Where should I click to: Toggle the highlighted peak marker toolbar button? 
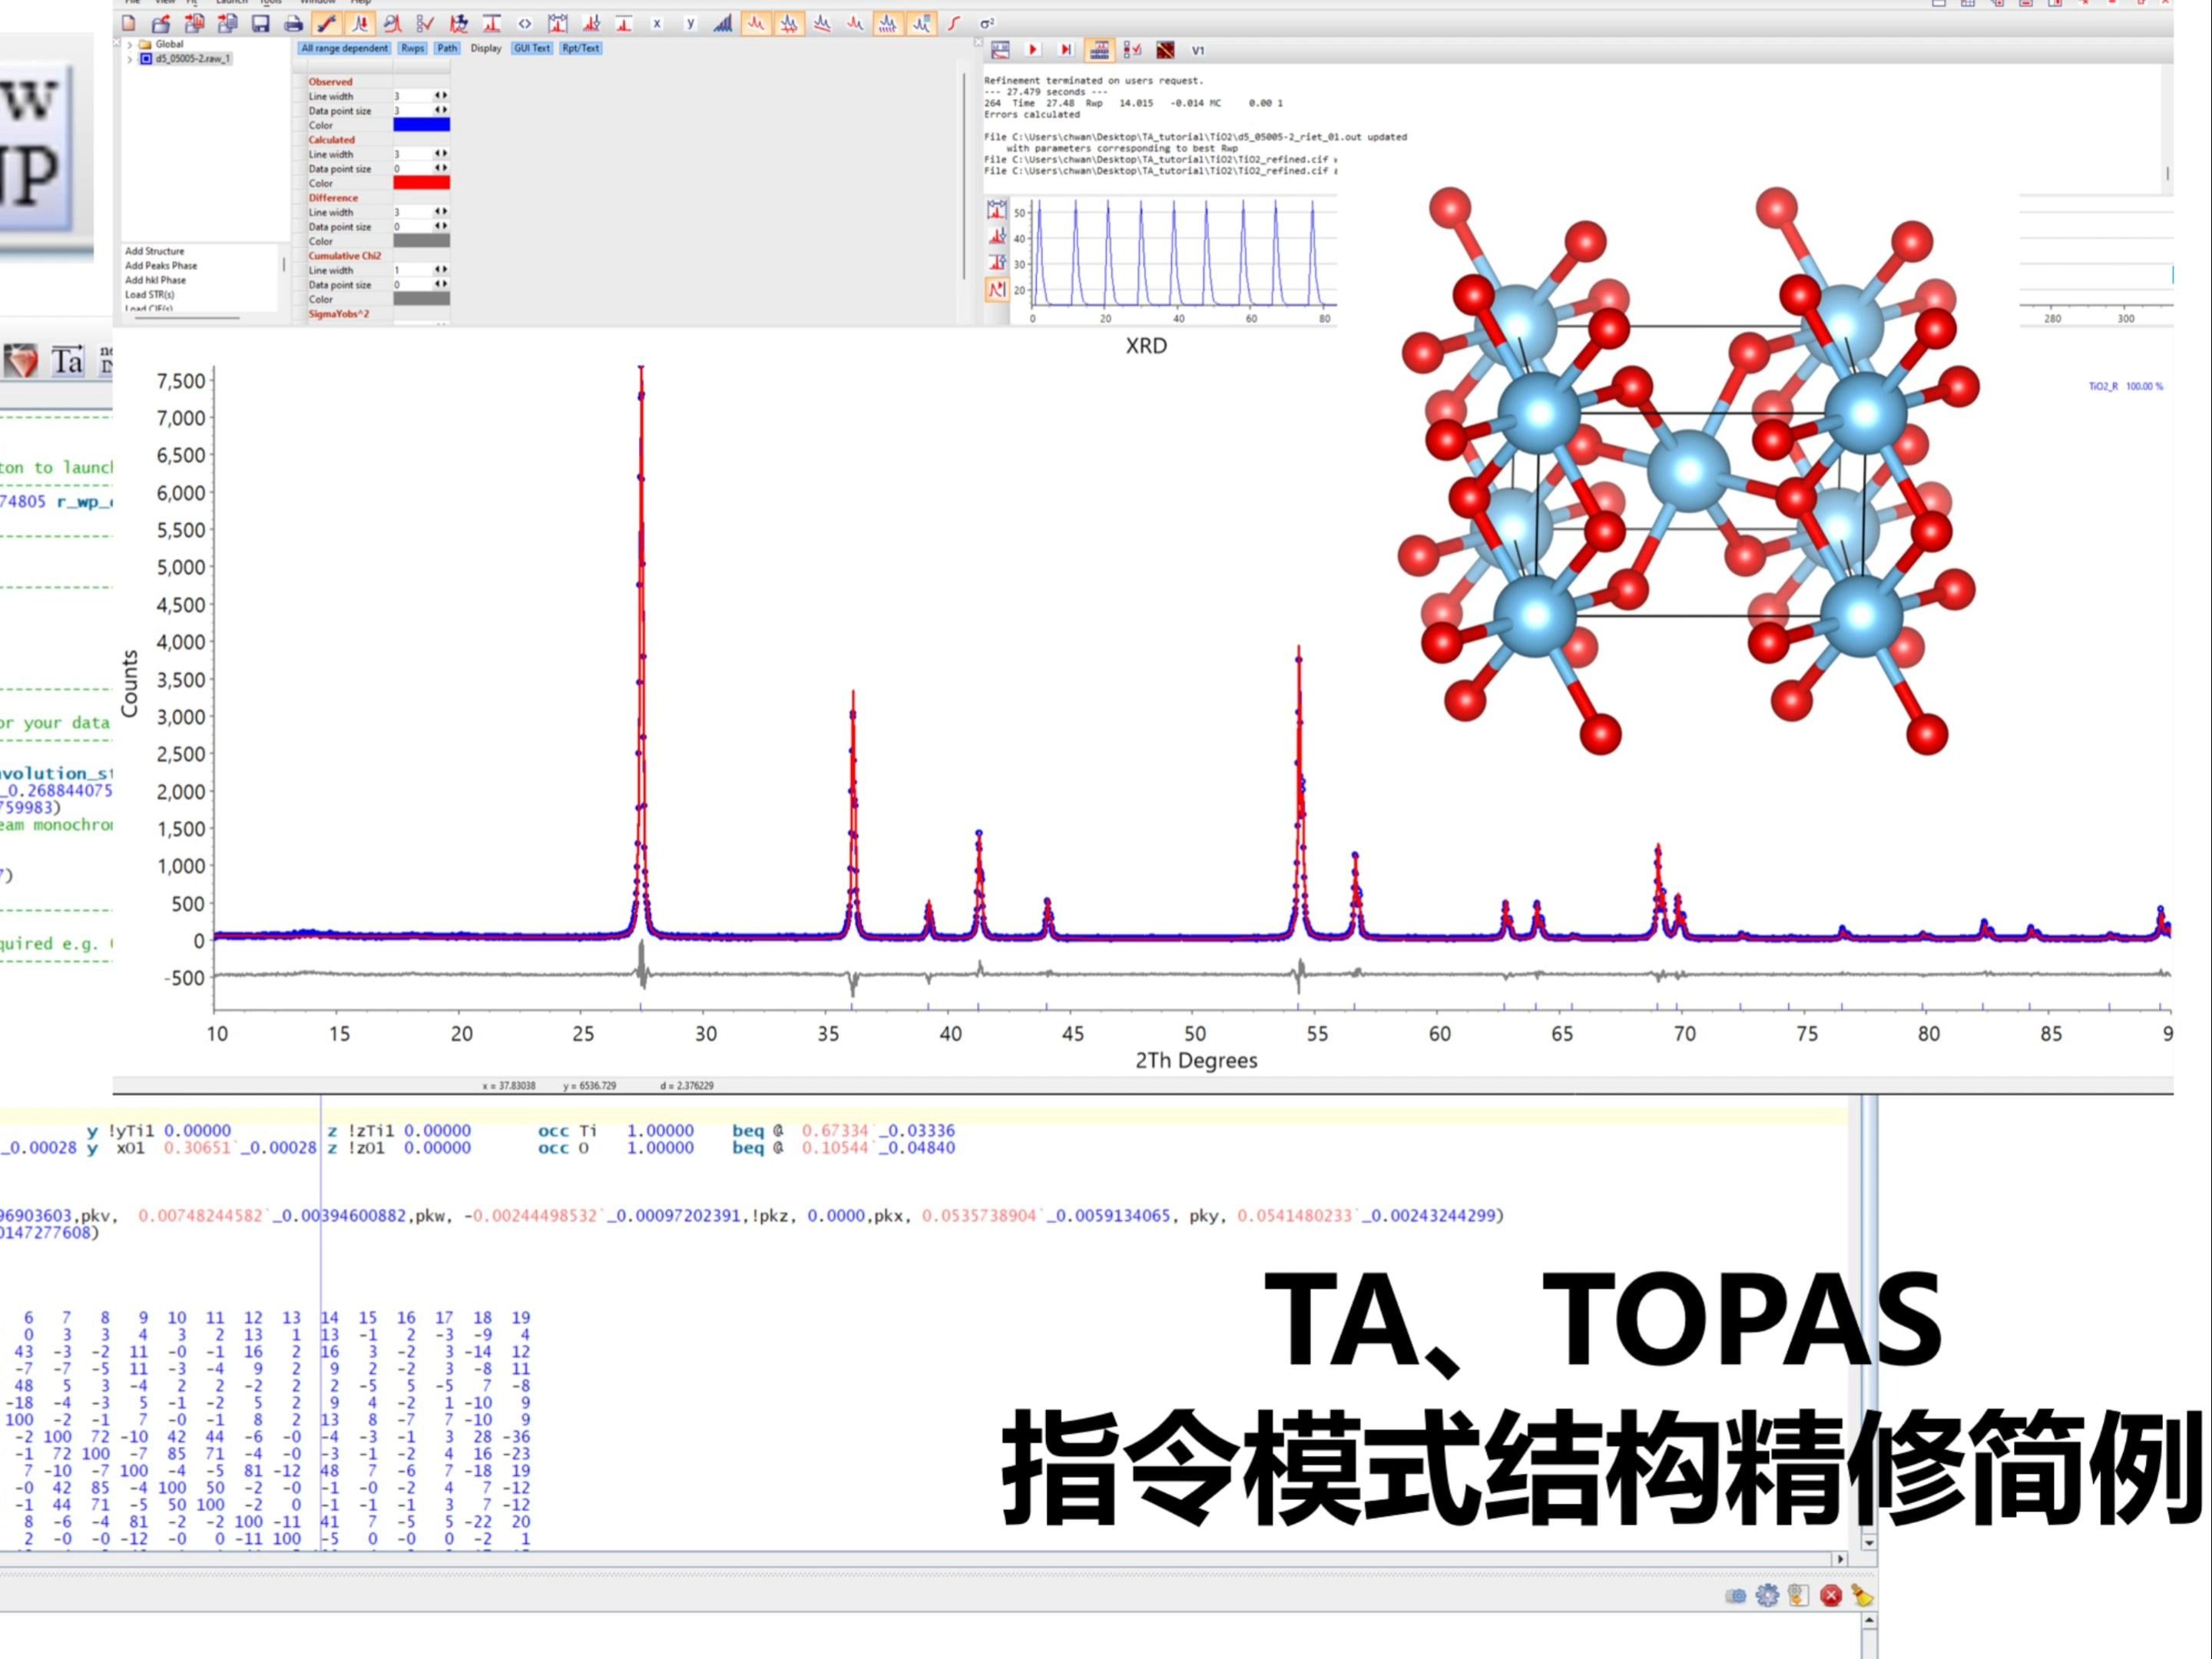point(360,23)
